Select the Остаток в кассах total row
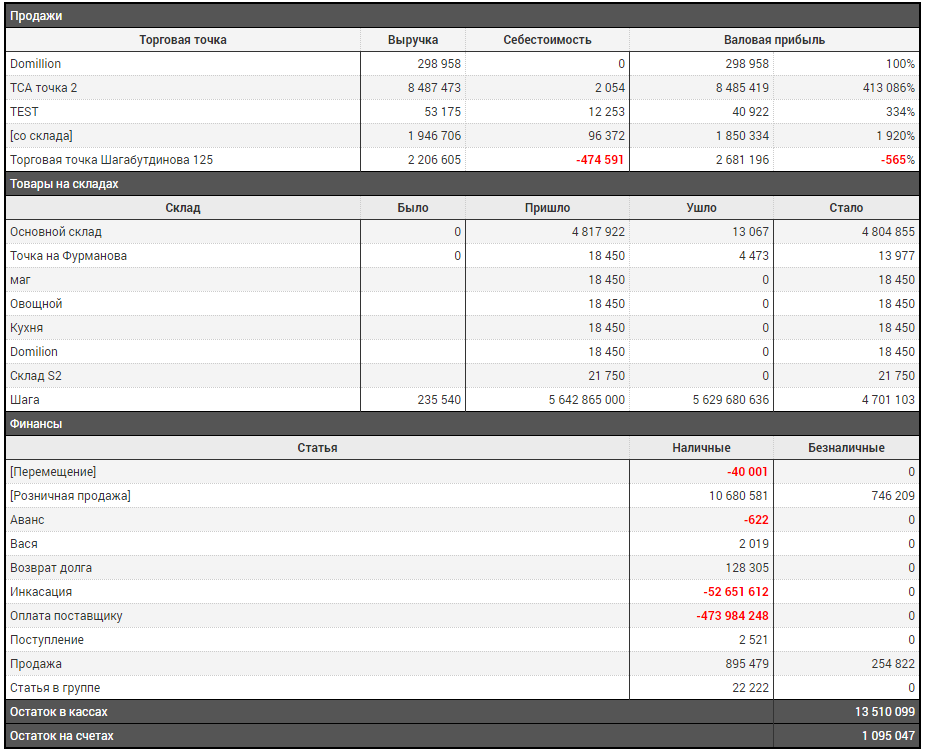 click(x=59, y=712)
